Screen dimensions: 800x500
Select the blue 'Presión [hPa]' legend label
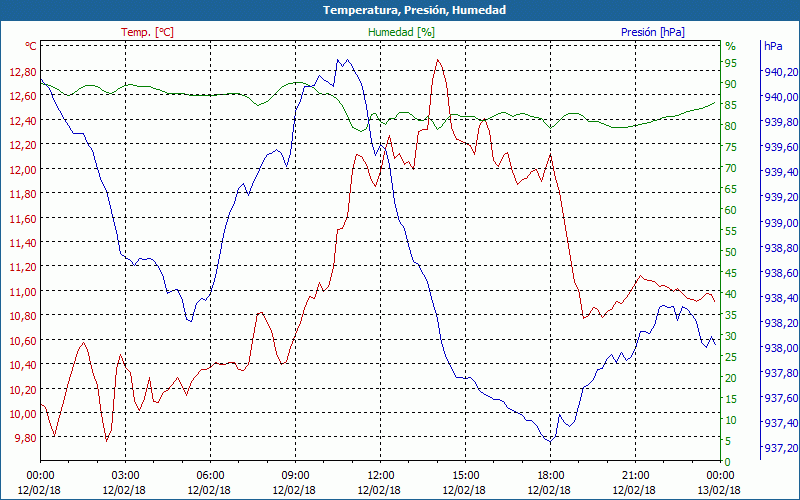click(x=653, y=32)
